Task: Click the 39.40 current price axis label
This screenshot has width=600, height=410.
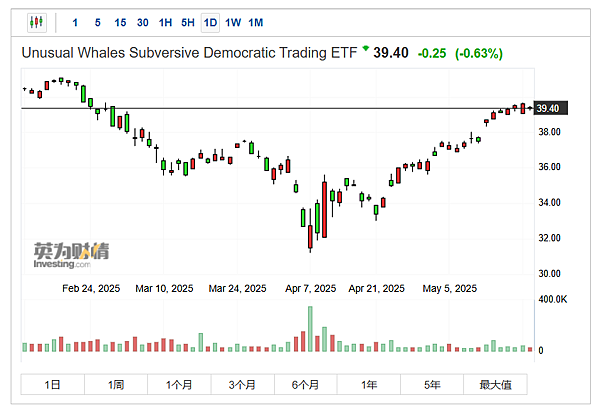Action: [x=550, y=108]
